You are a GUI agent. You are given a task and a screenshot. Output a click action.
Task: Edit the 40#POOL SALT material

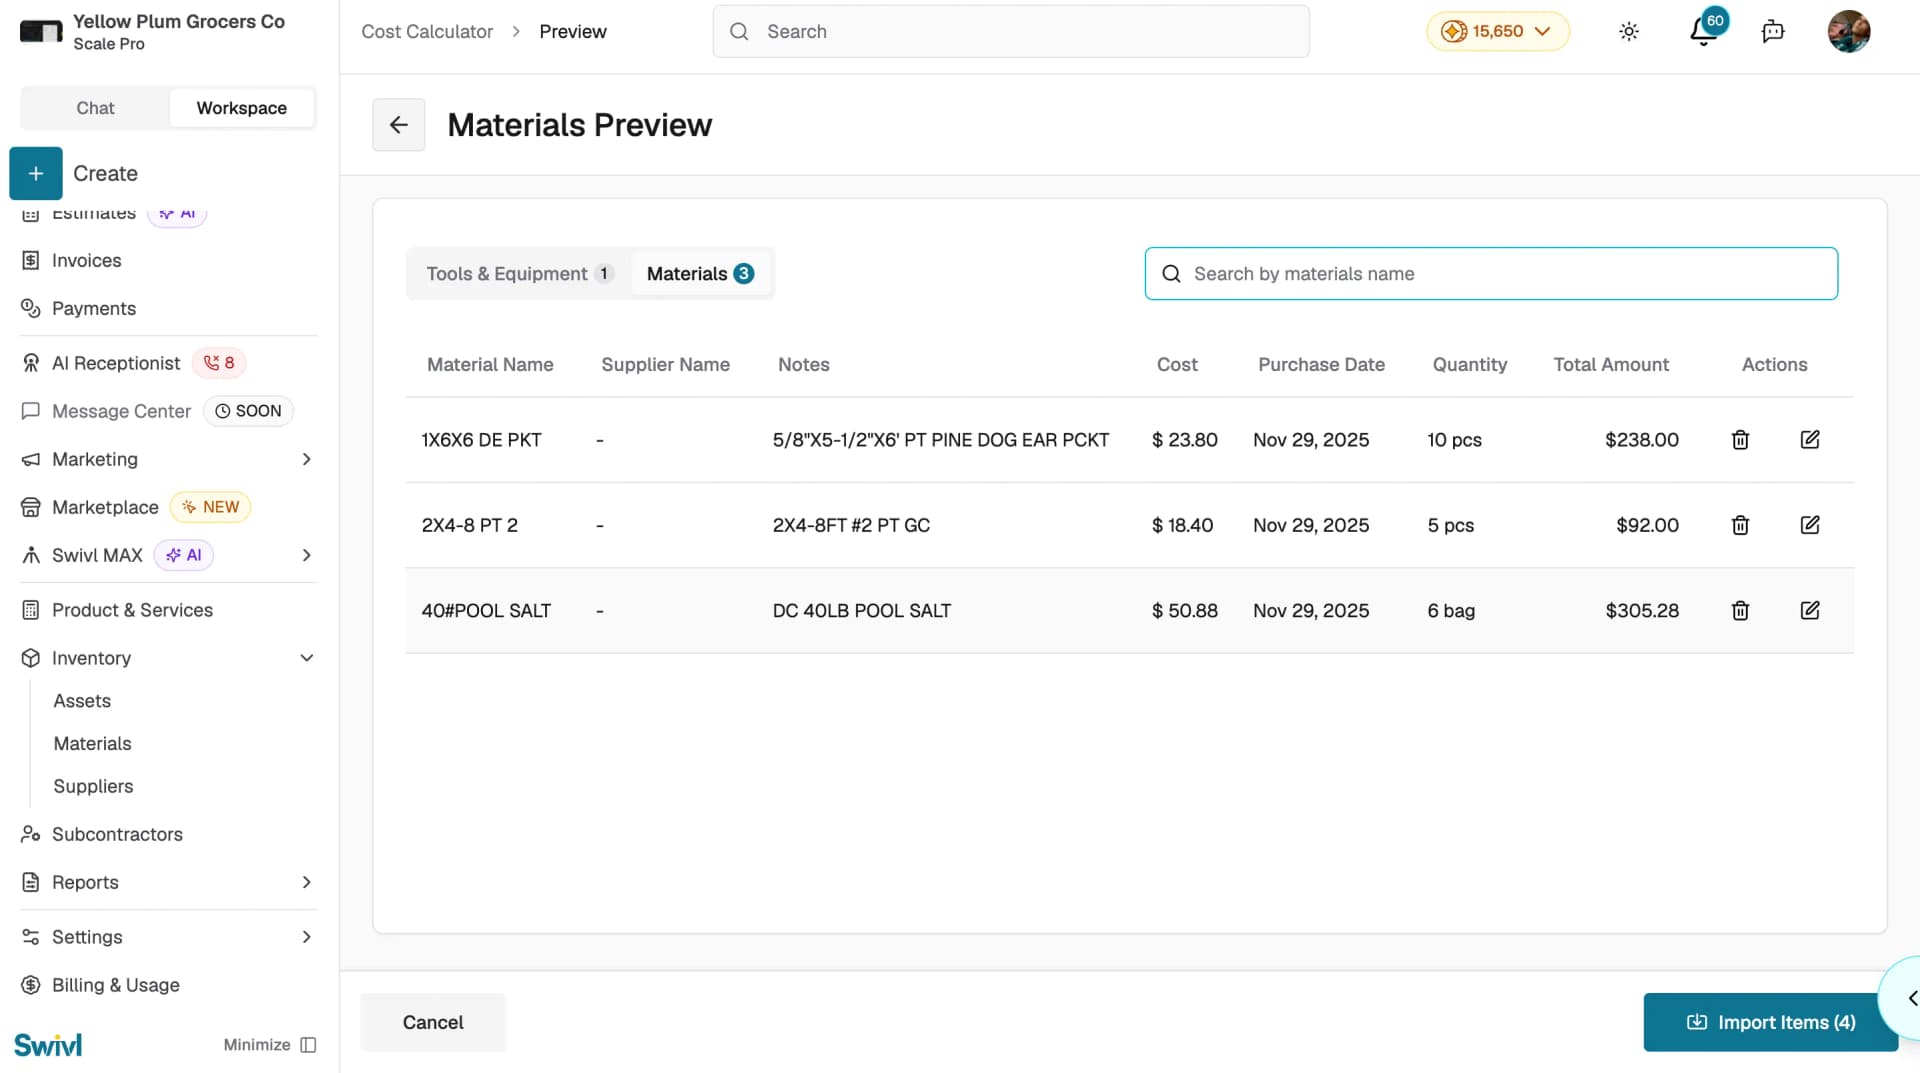[x=1810, y=610]
